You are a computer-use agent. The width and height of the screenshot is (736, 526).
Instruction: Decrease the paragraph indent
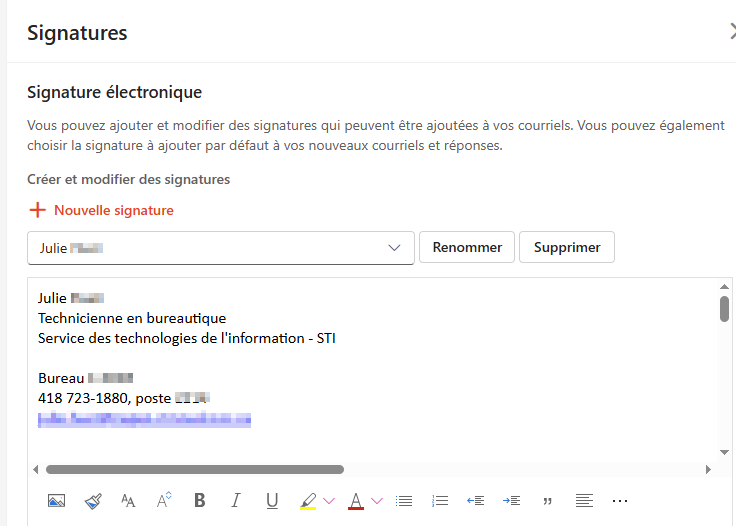point(475,501)
